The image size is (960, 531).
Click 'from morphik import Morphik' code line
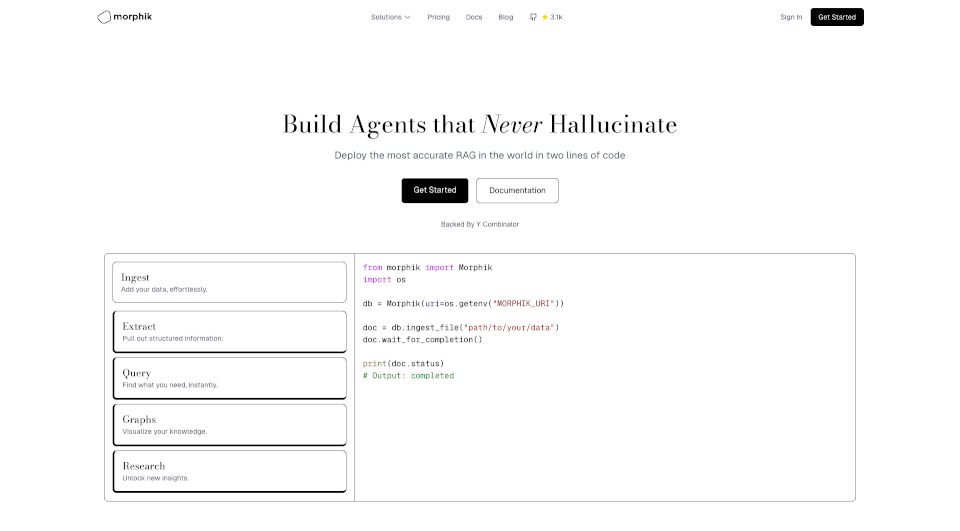point(427,267)
